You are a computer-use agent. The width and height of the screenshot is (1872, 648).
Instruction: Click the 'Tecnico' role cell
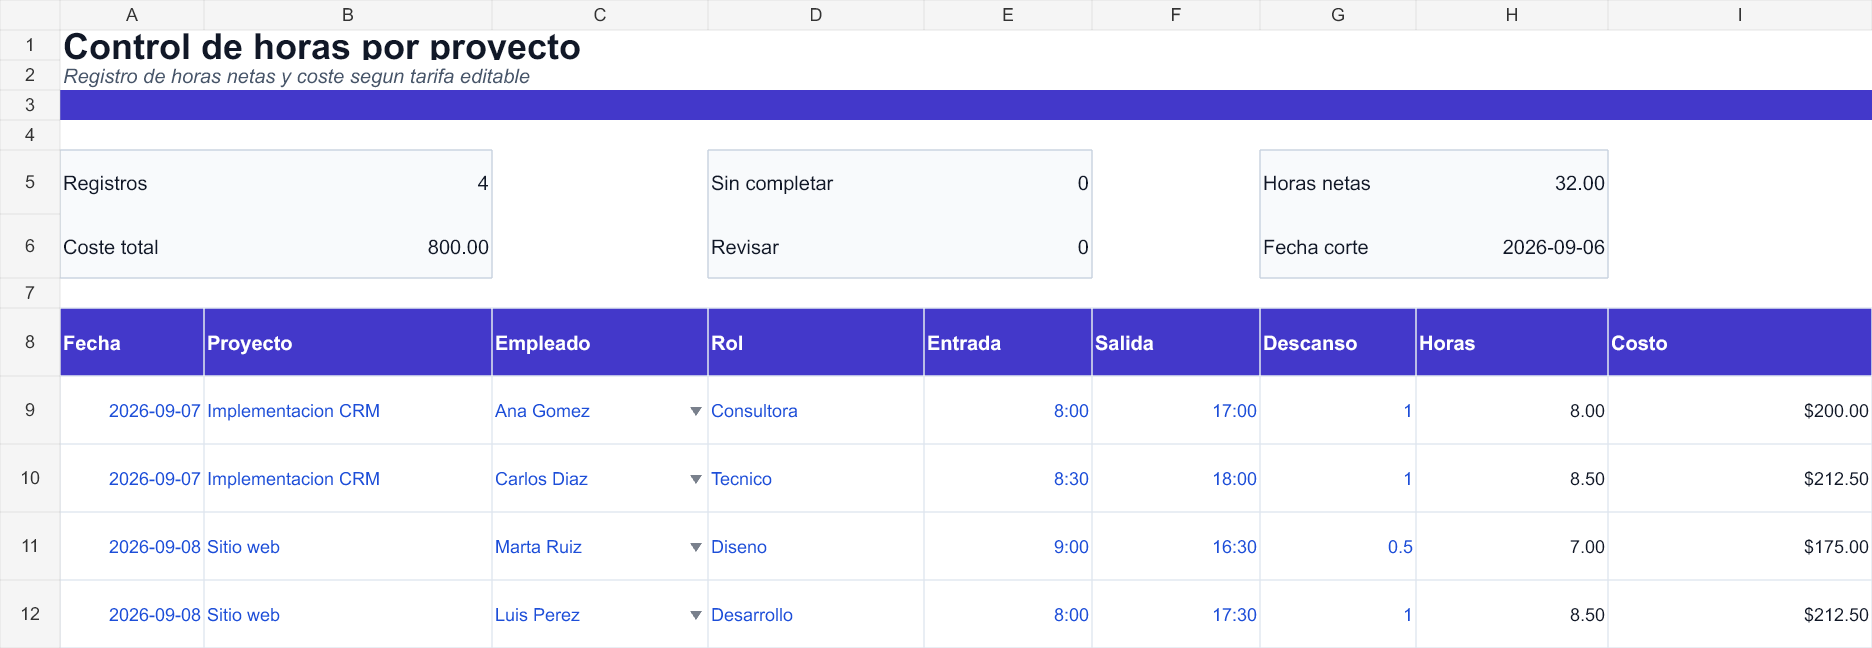pos(816,479)
